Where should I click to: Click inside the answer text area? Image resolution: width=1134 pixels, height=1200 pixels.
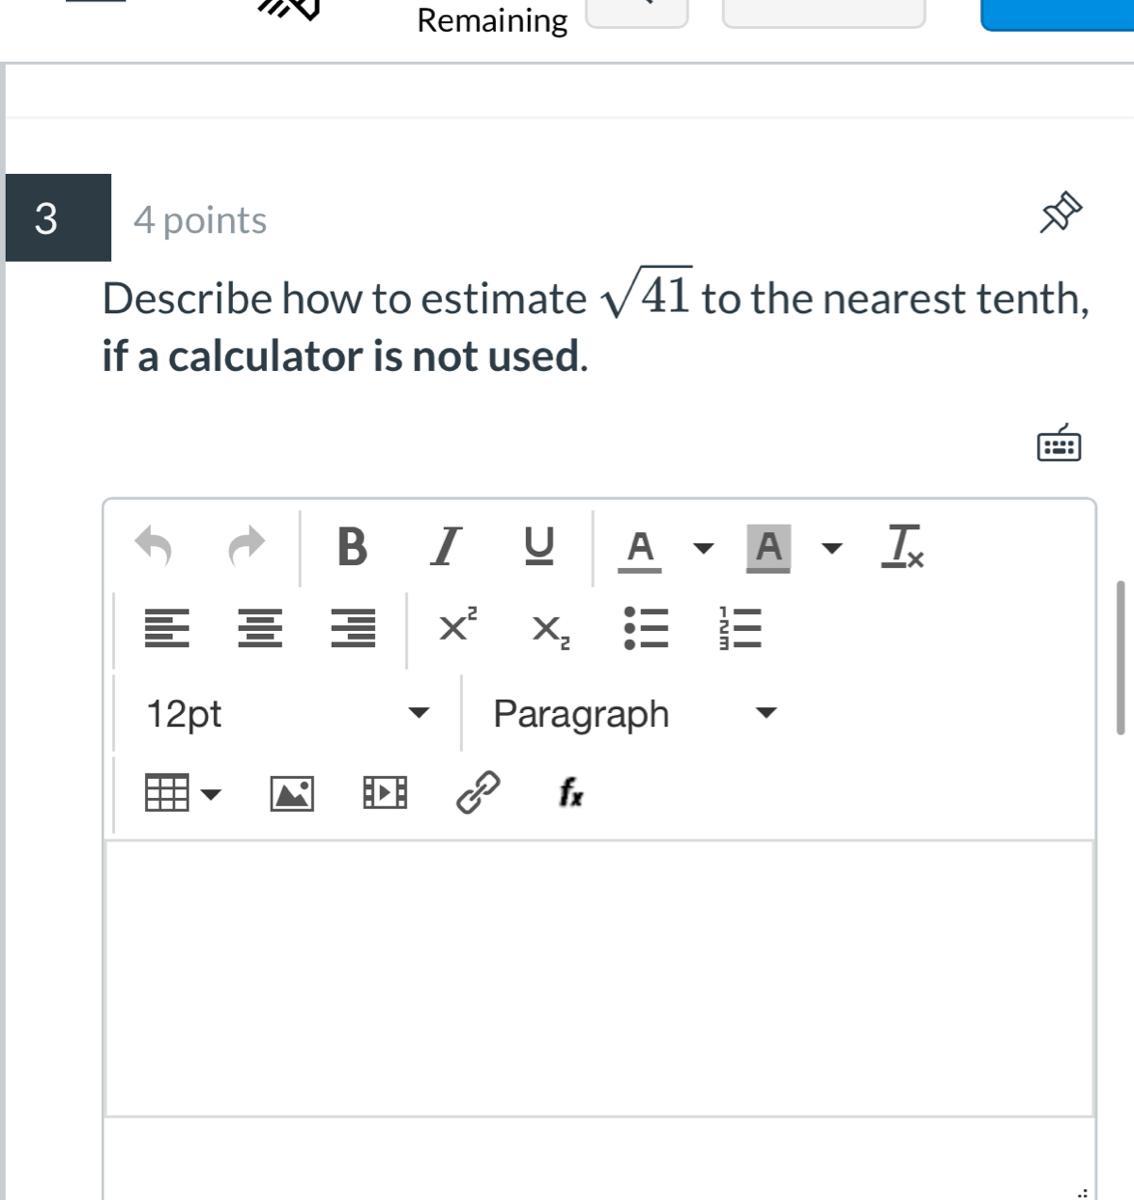point(599,977)
